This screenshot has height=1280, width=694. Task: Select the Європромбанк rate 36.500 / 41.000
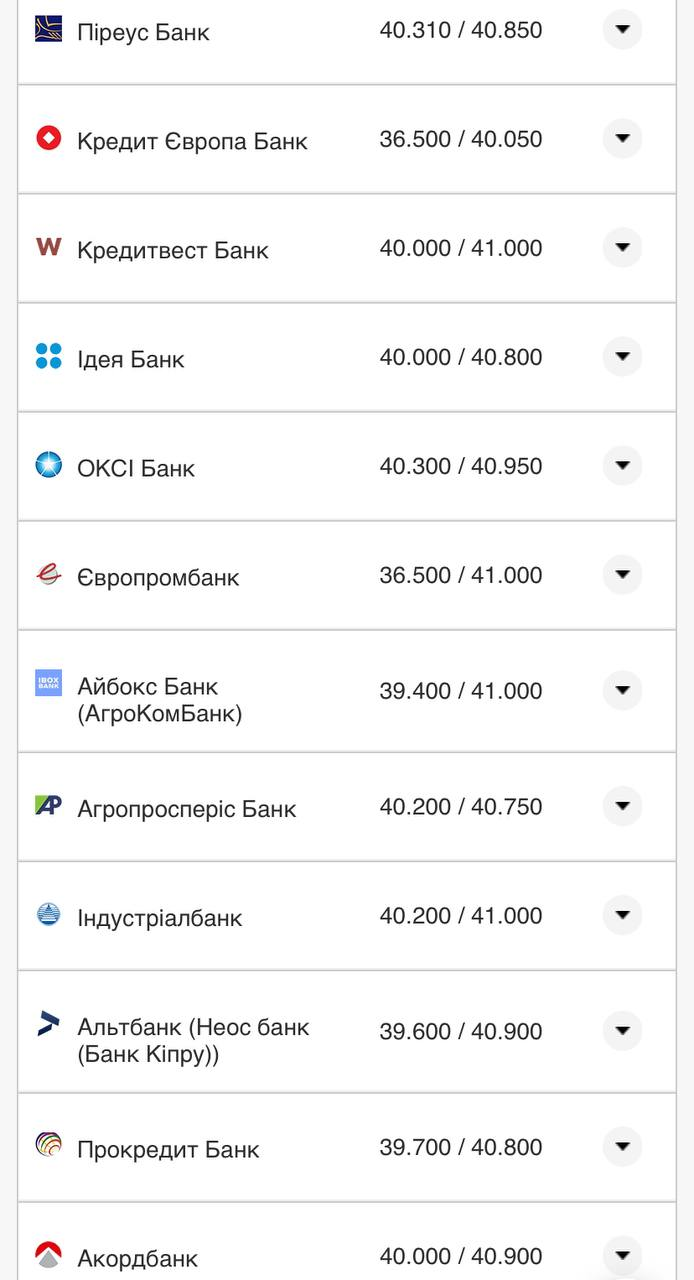[460, 576]
